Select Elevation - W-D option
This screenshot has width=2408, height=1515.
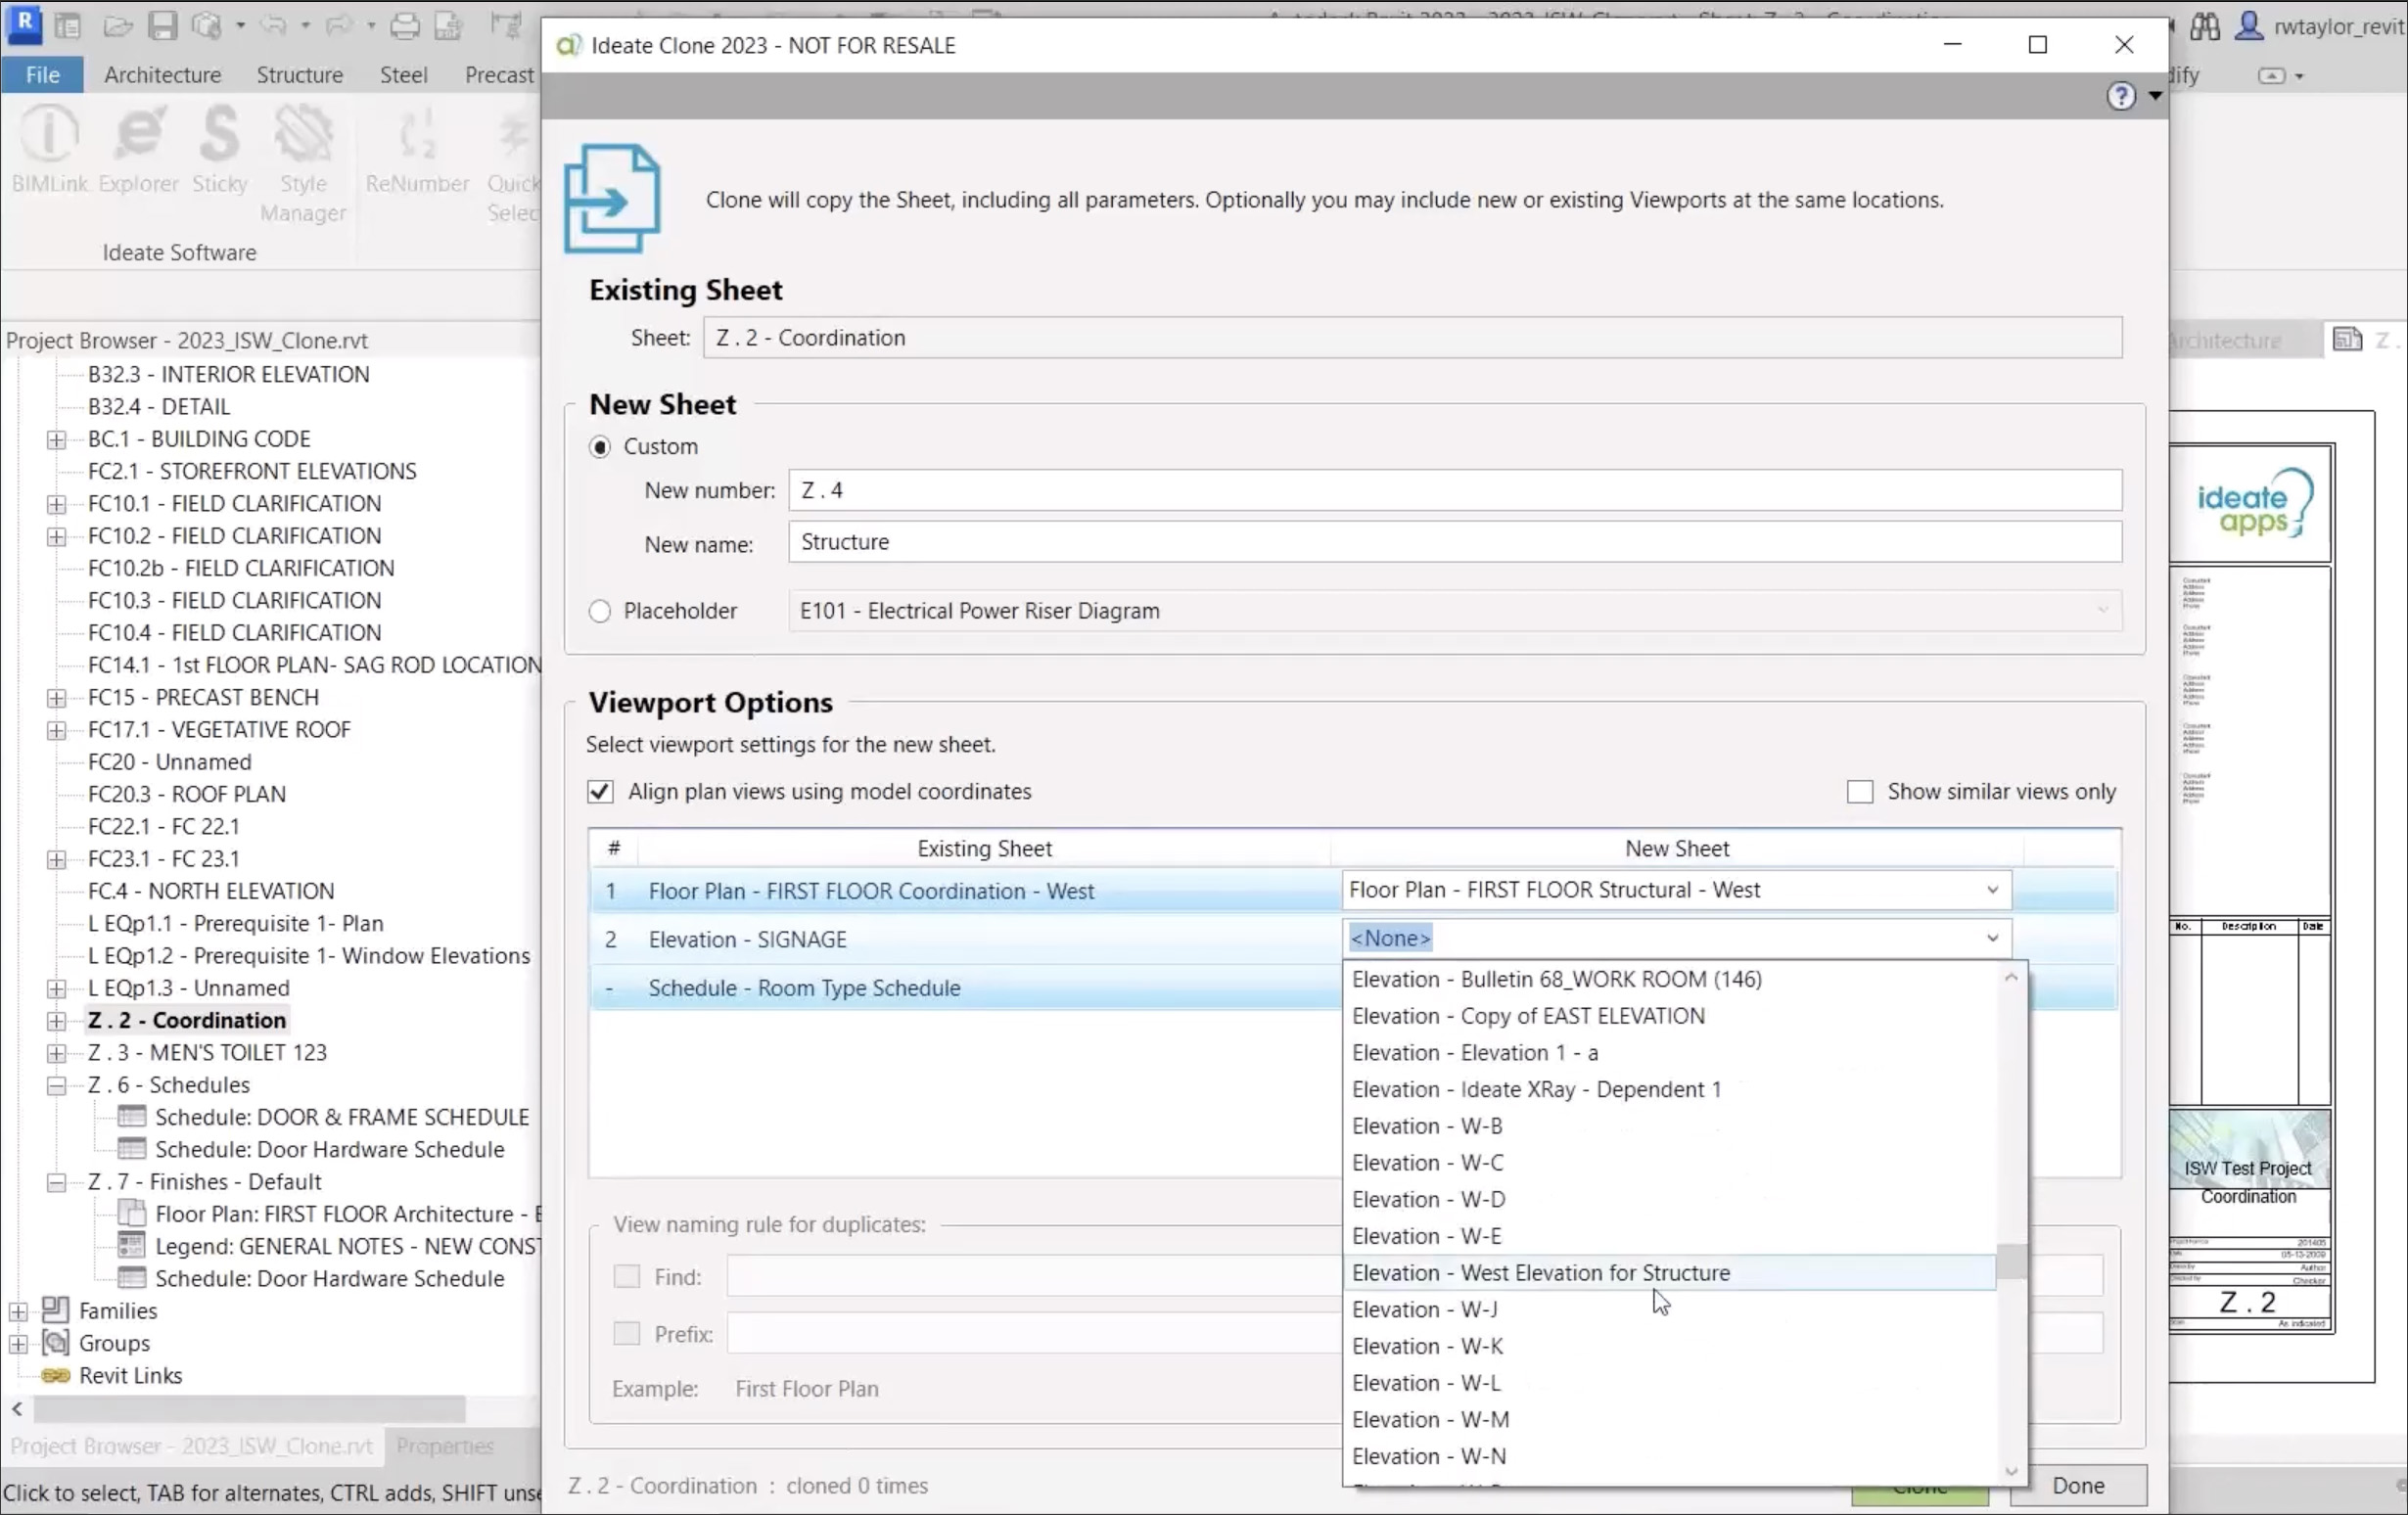pyautogui.click(x=1668, y=1199)
